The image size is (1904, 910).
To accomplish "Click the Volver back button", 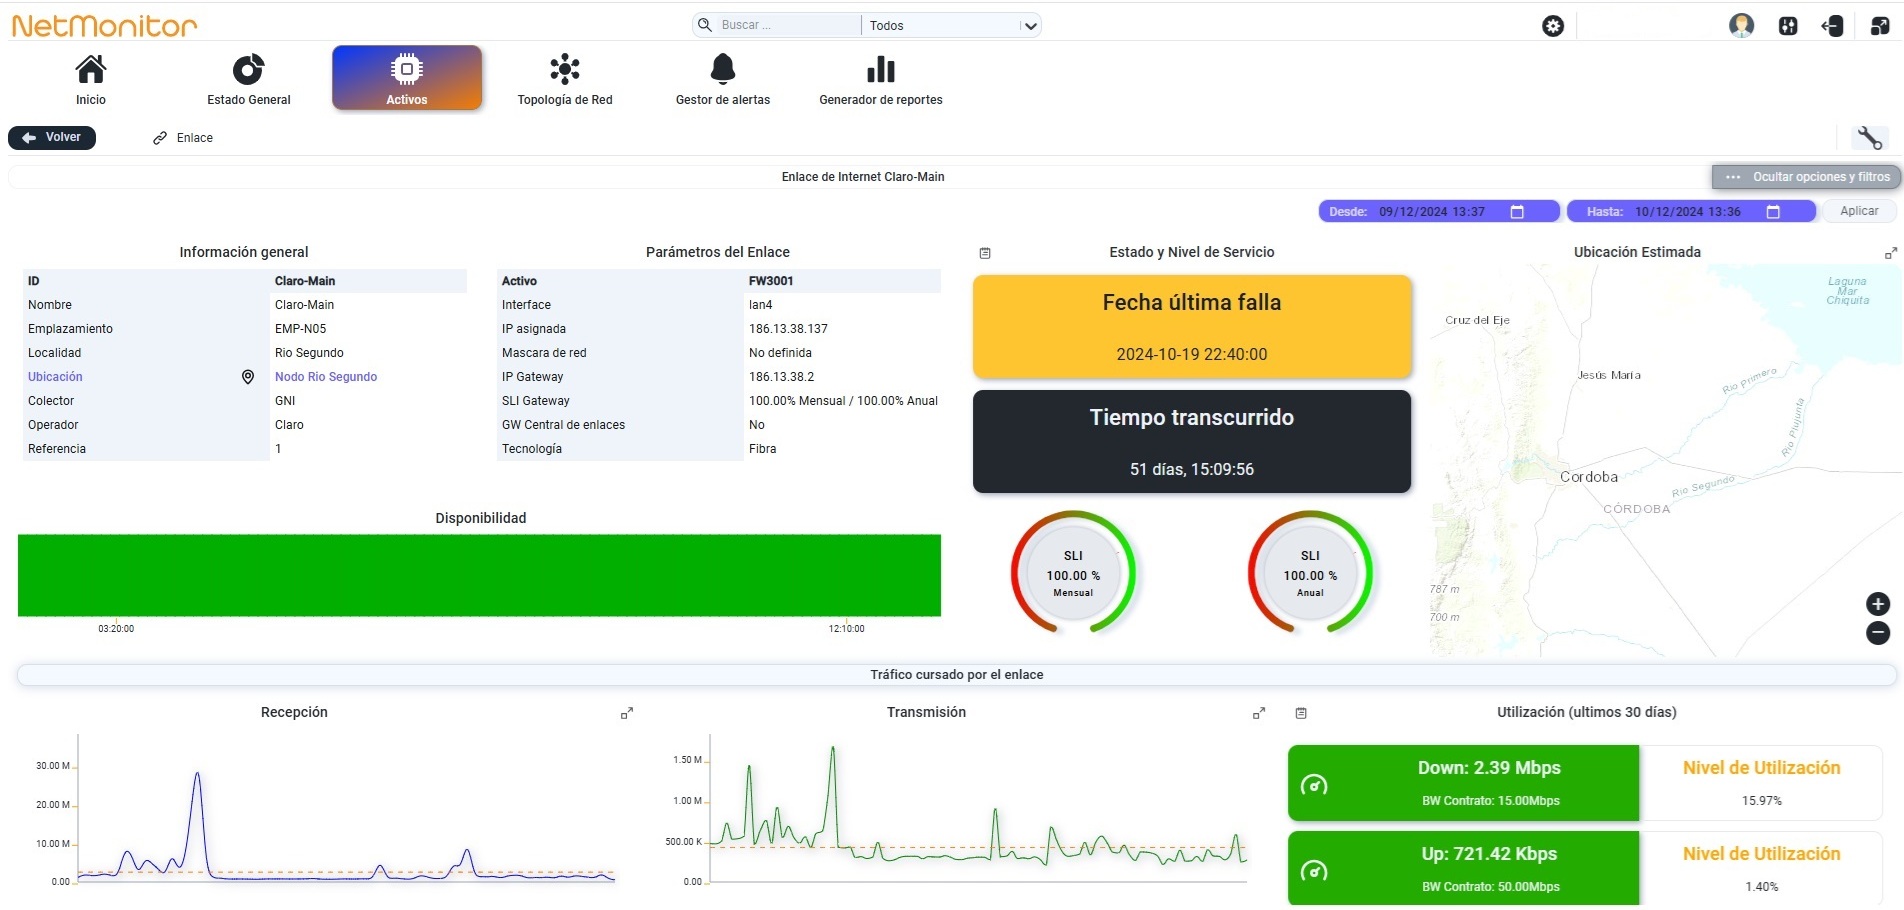I will click(52, 138).
